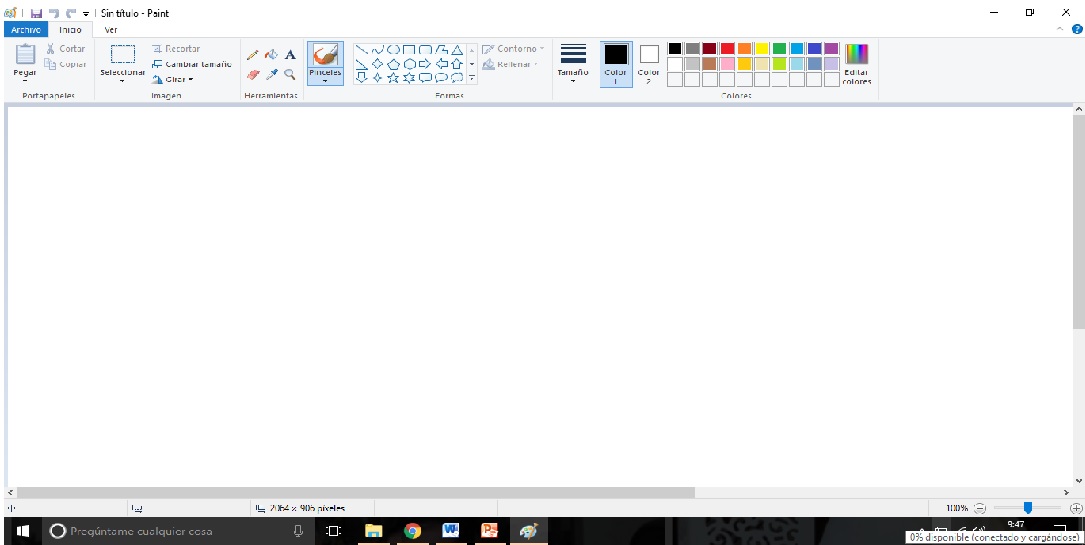Choose the five-point star shape

click(393, 77)
